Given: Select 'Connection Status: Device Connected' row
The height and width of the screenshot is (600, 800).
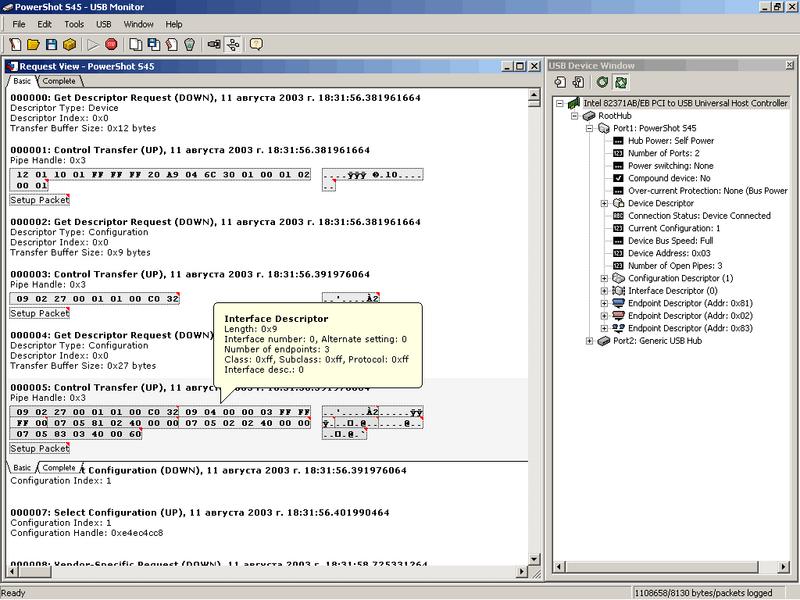Looking at the screenshot, I should point(699,216).
